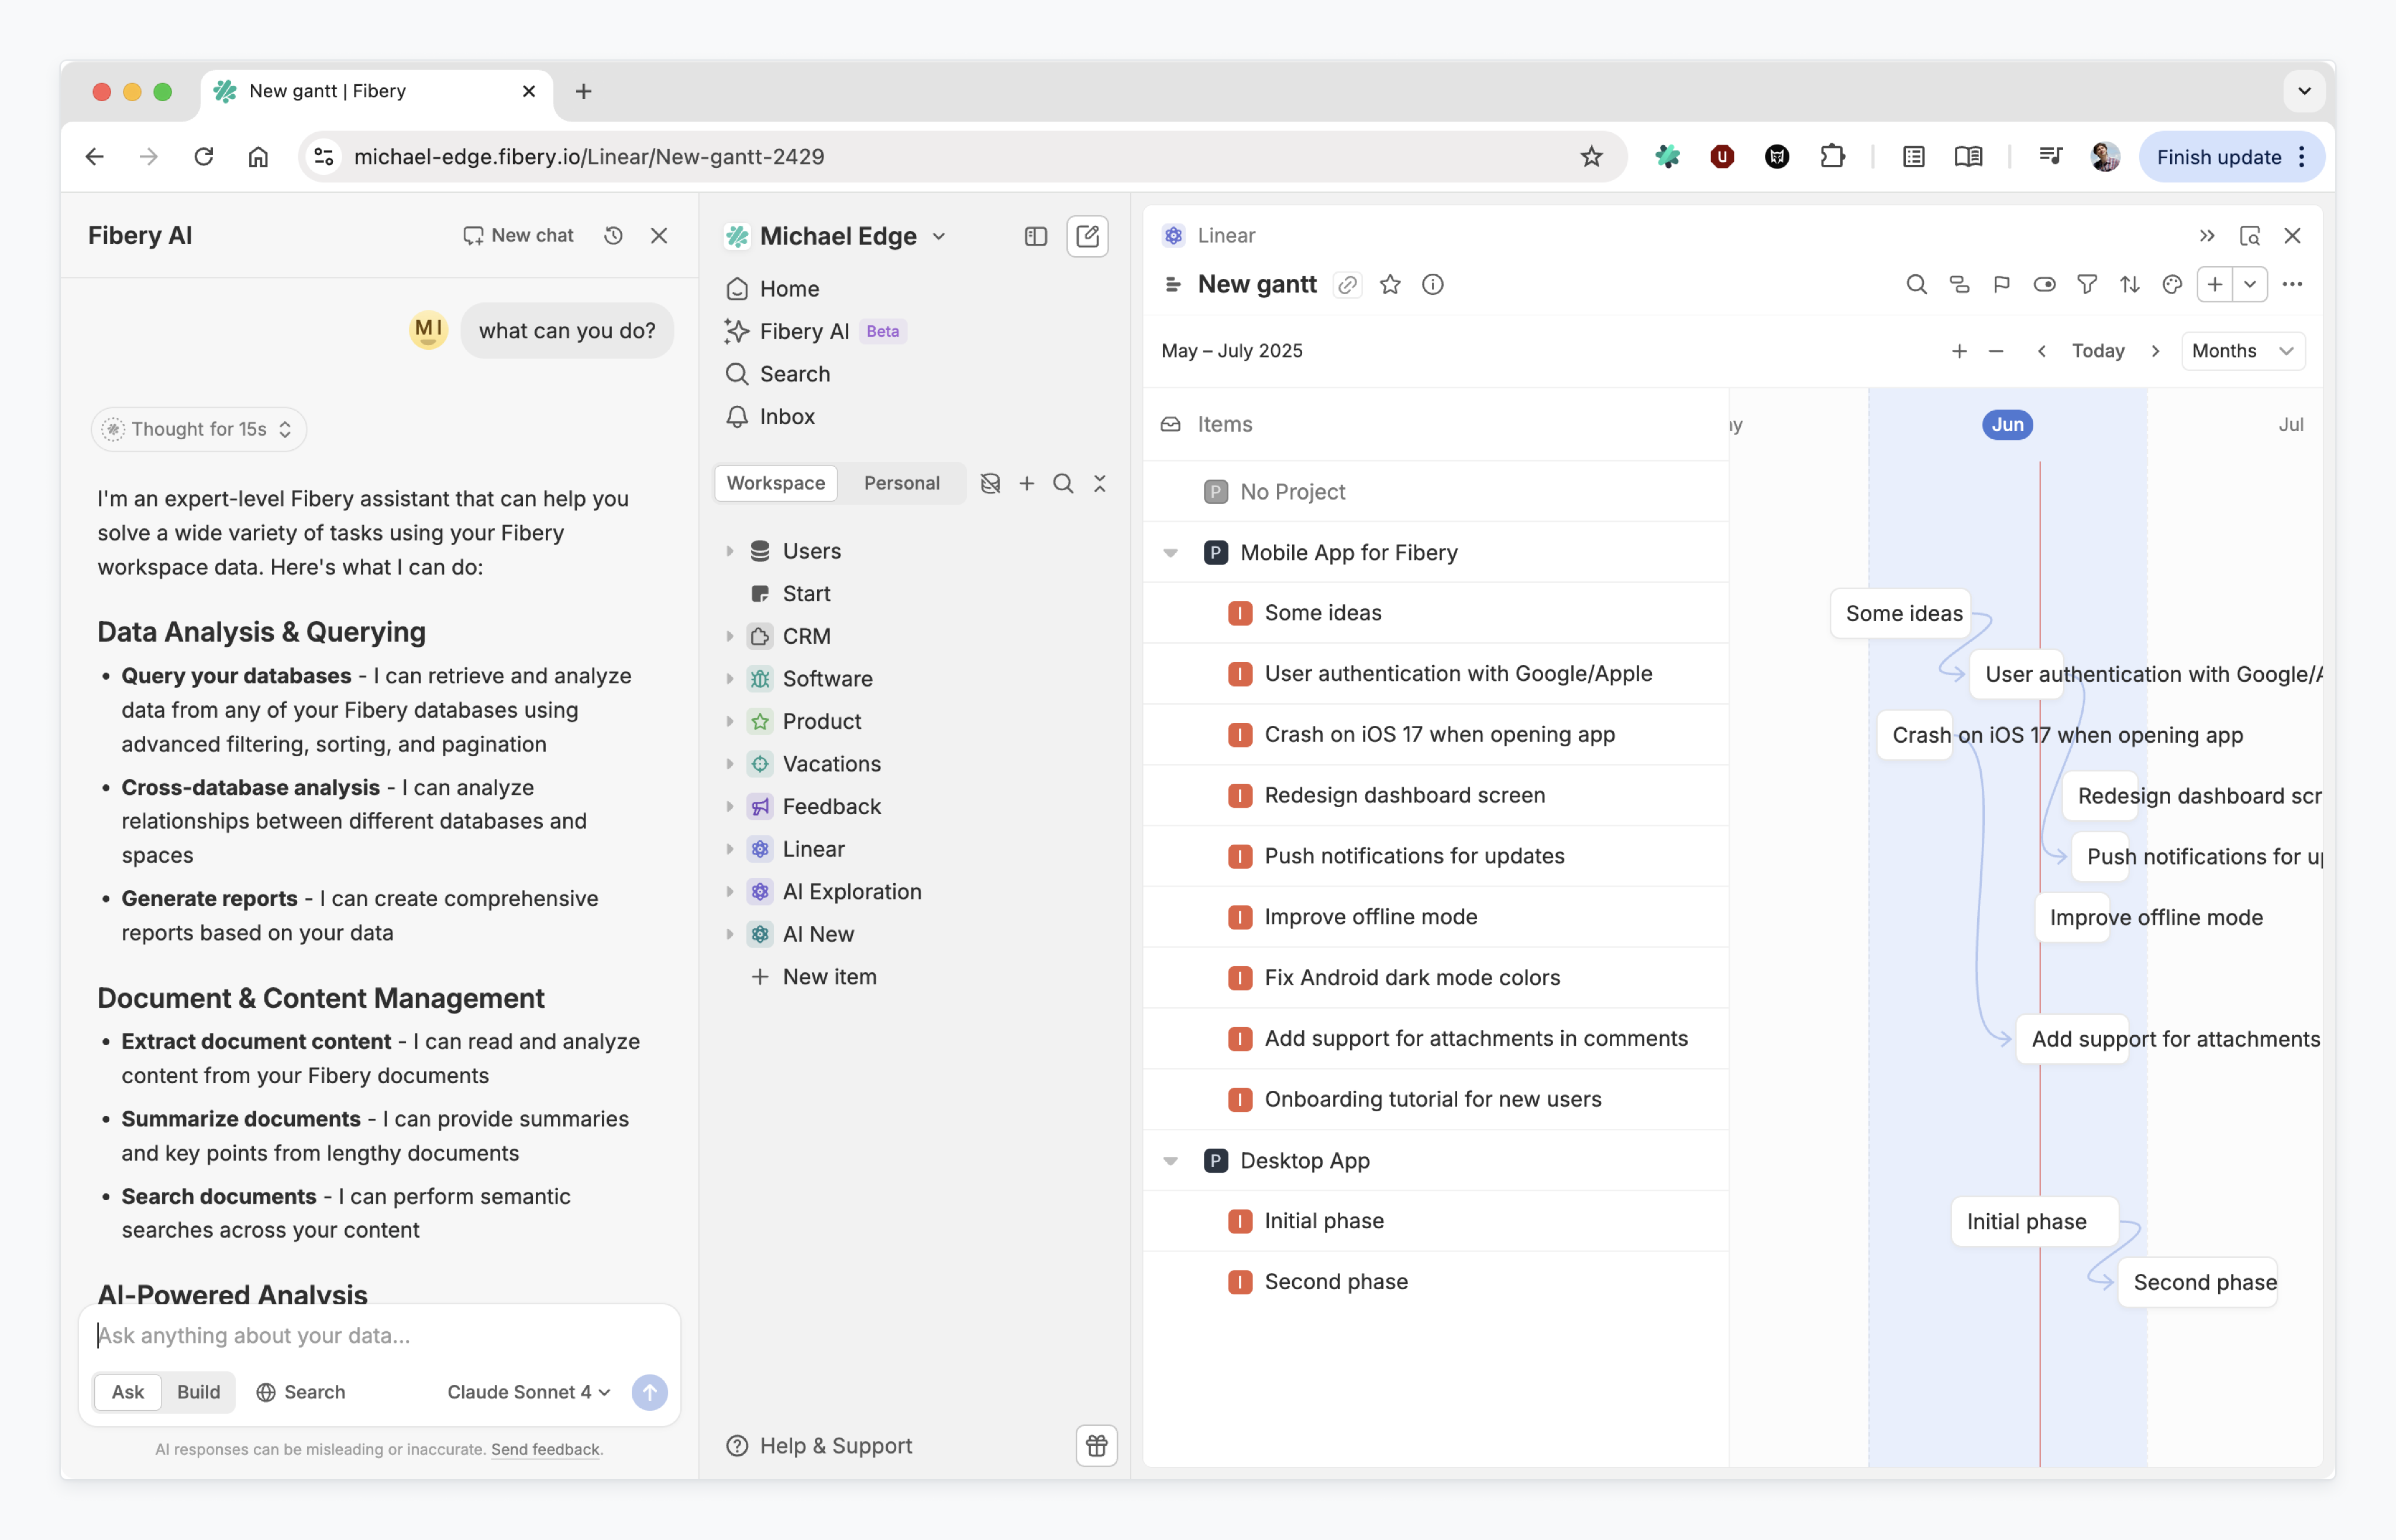
Task: Open the gantt Items configuration icon
Action: [1959, 285]
